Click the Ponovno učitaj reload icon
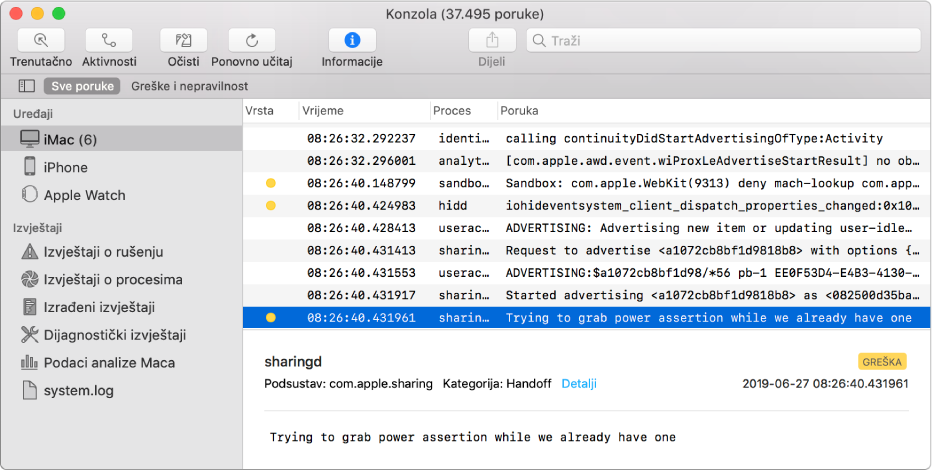 pyautogui.click(x=251, y=40)
